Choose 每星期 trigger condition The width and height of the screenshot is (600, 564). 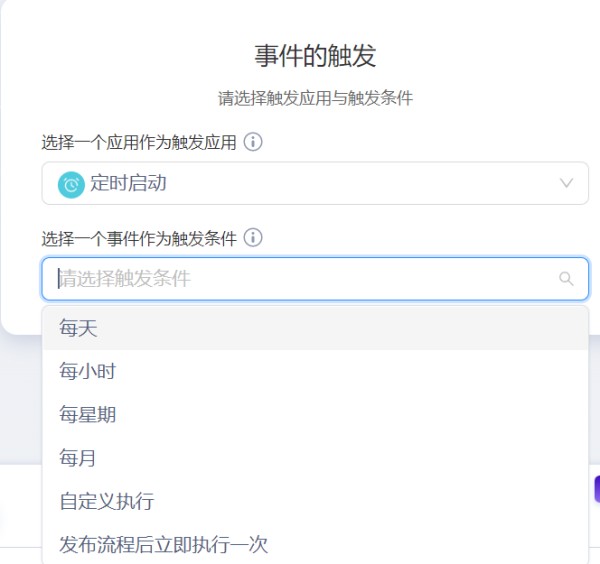[x=315, y=414]
